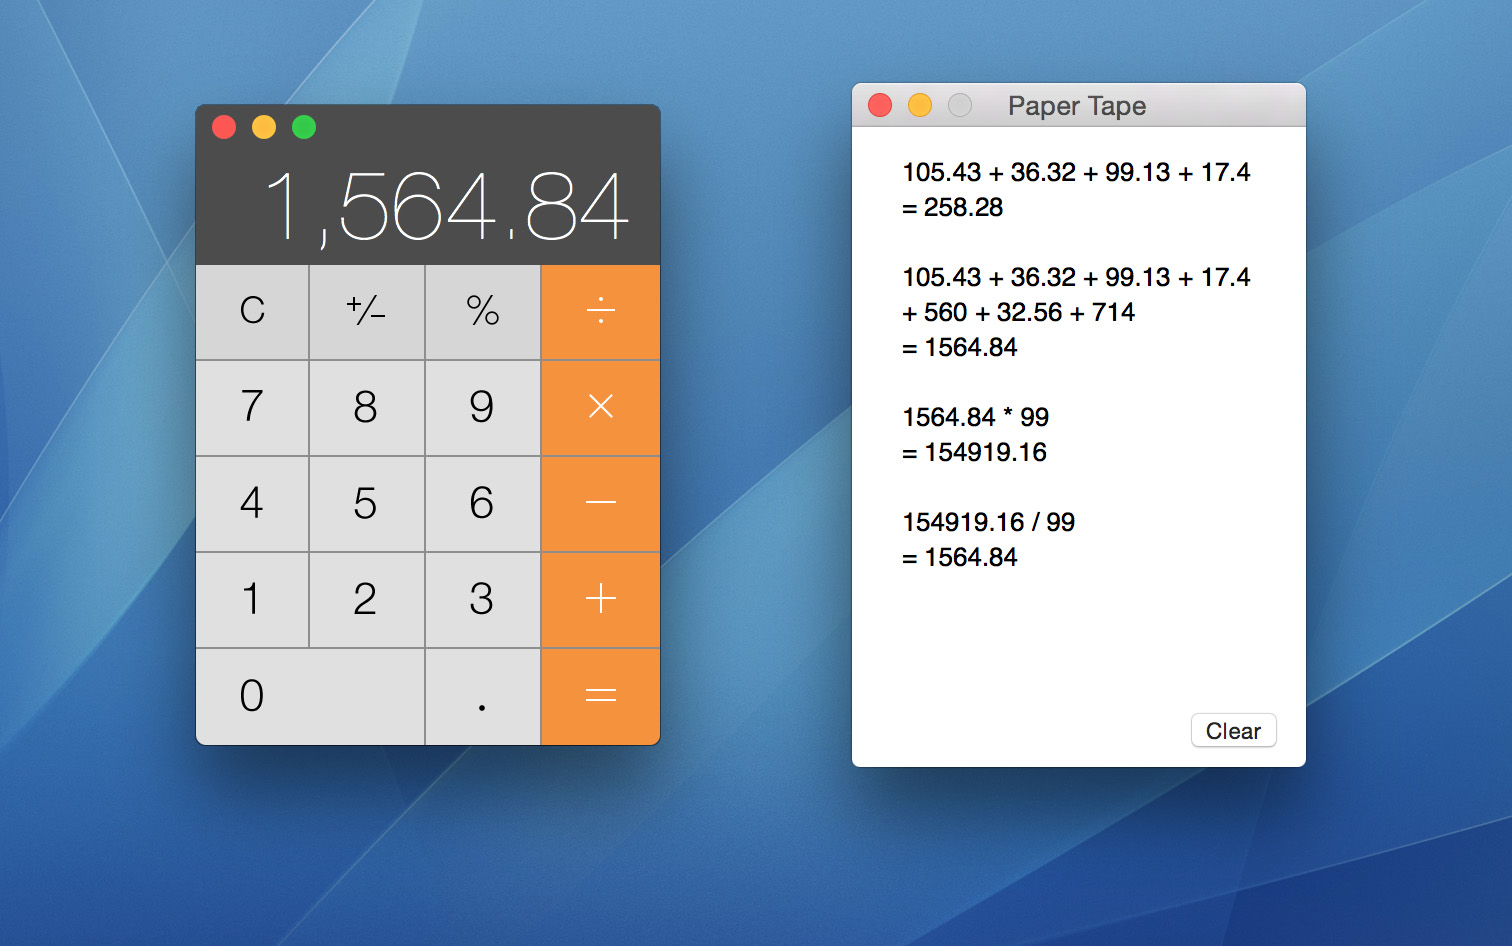Click the Paper Tape window title
Viewport: 1512px width, 946px height.
click(1077, 106)
